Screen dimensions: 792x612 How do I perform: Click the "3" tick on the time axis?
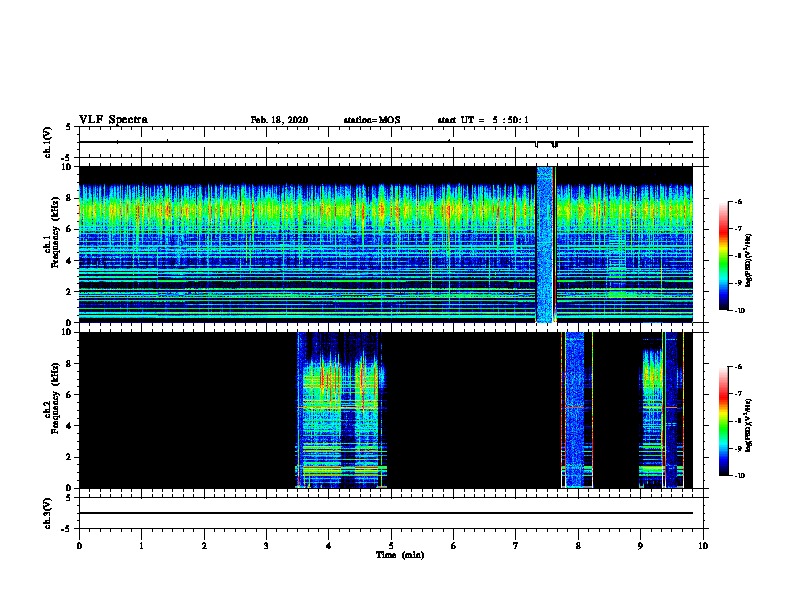[x=266, y=546]
